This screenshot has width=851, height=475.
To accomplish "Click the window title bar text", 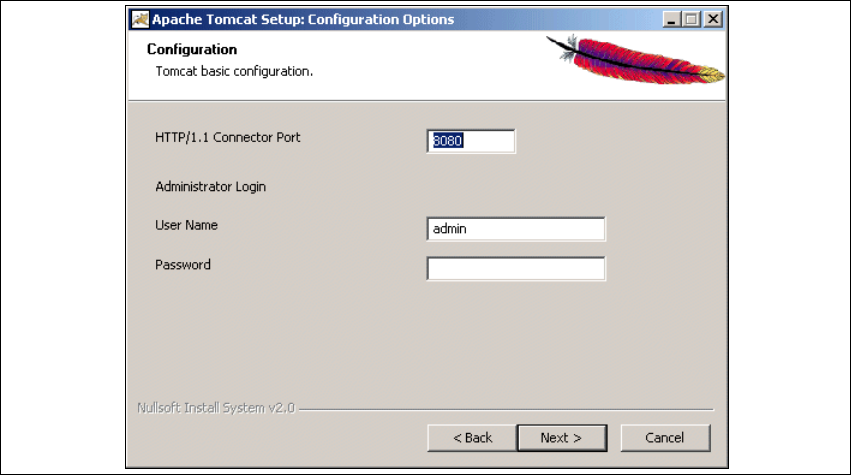I will pos(302,19).
